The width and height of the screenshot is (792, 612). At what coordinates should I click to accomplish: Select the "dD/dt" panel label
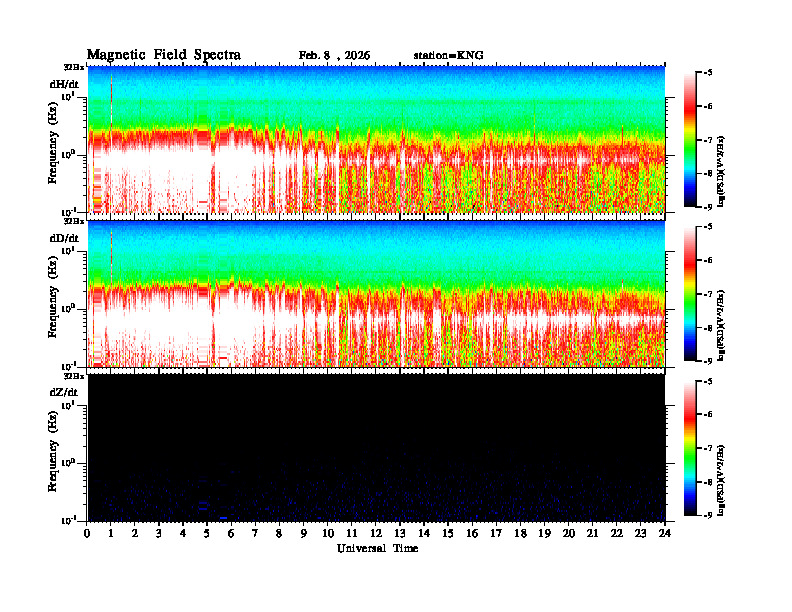point(64,238)
